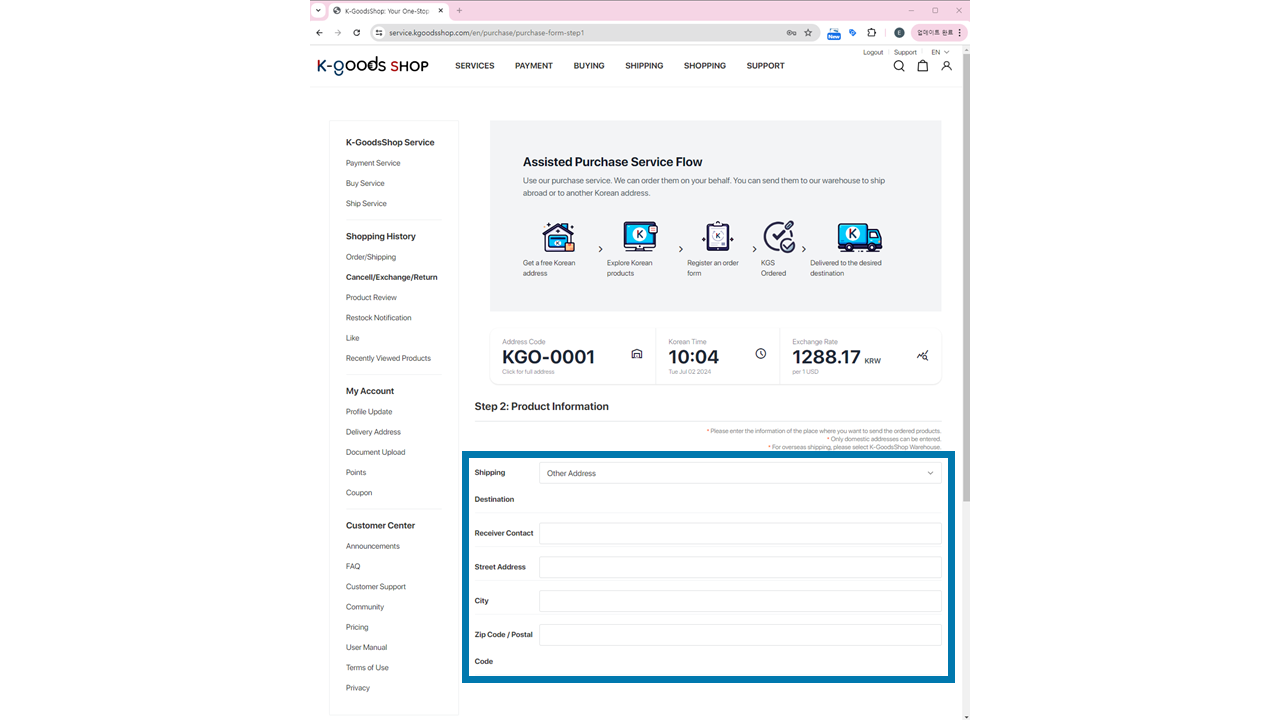Bookmark page with the star icon
Screen dimensions: 1280x720
808,33
